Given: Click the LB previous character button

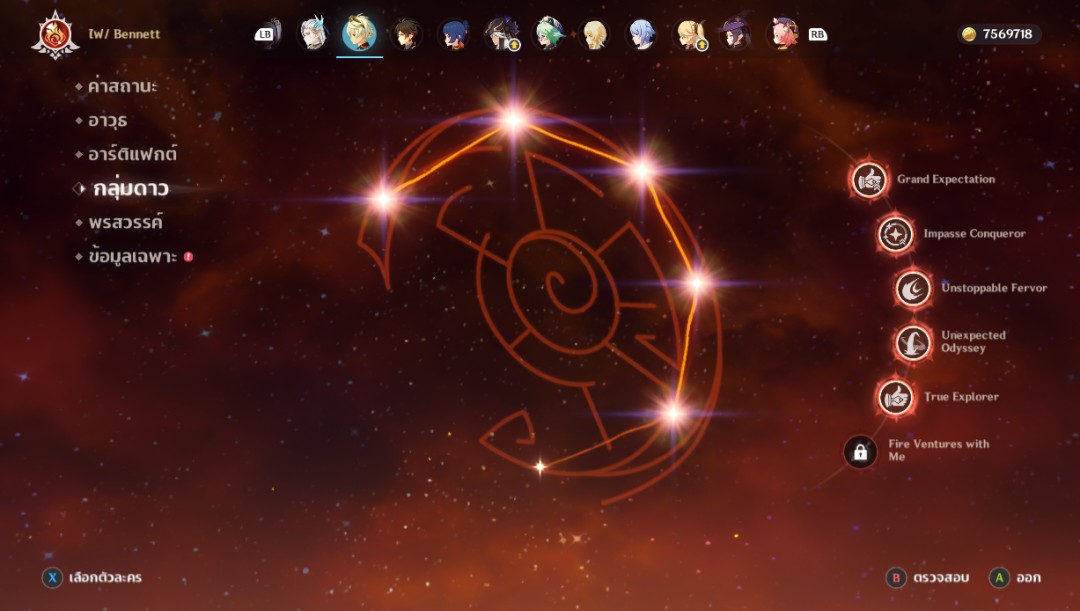Looking at the screenshot, I should [264, 34].
